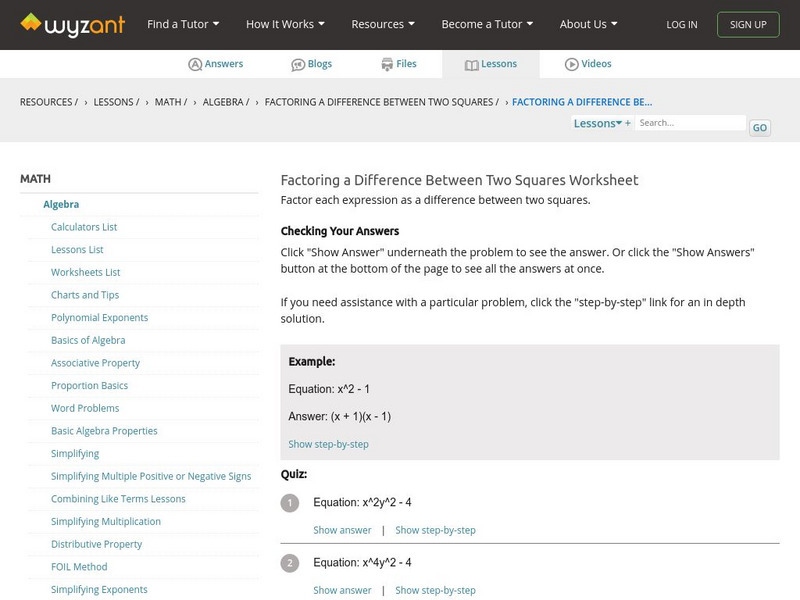Expand the How It Works menu
This screenshot has width=800, height=600.
coord(286,24)
